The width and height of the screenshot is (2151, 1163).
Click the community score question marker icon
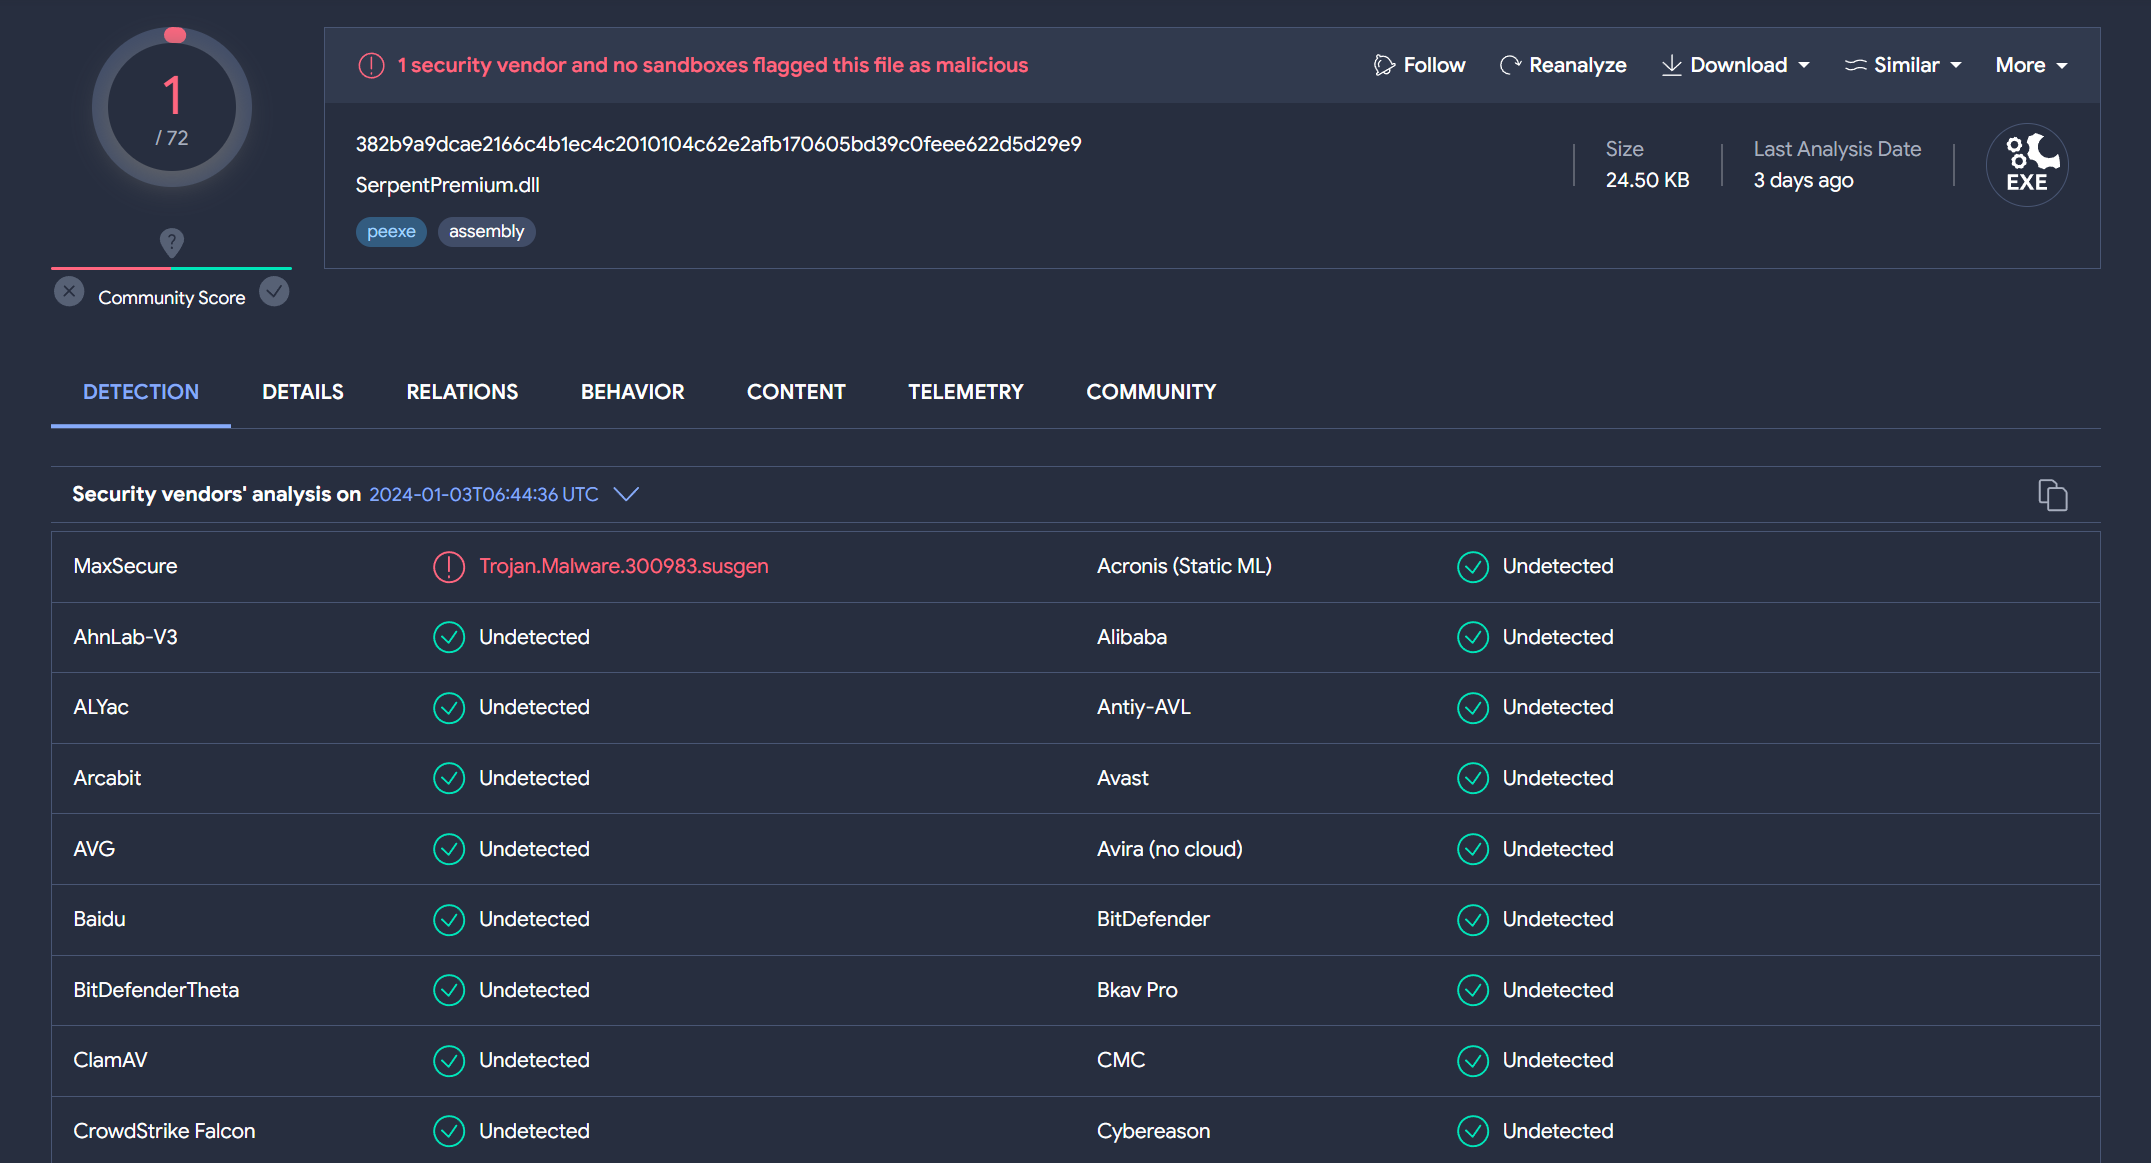[x=172, y=242]
